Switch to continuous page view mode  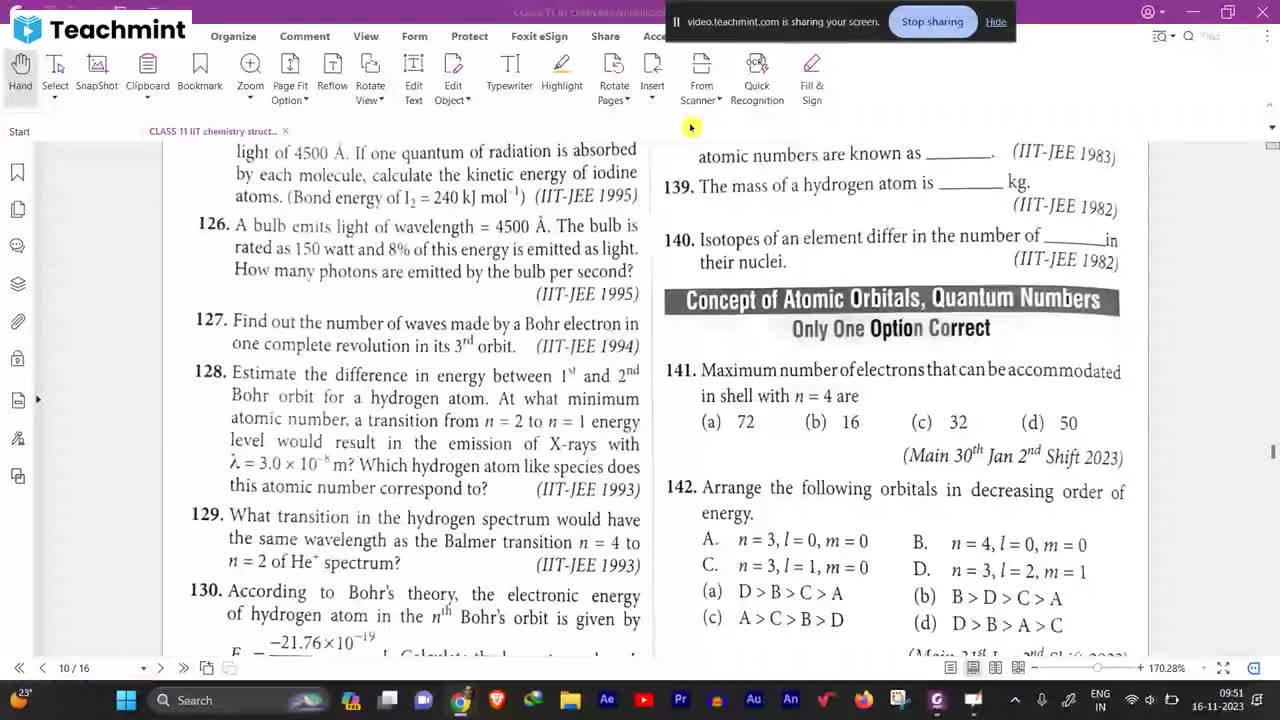tap(972, 668)
